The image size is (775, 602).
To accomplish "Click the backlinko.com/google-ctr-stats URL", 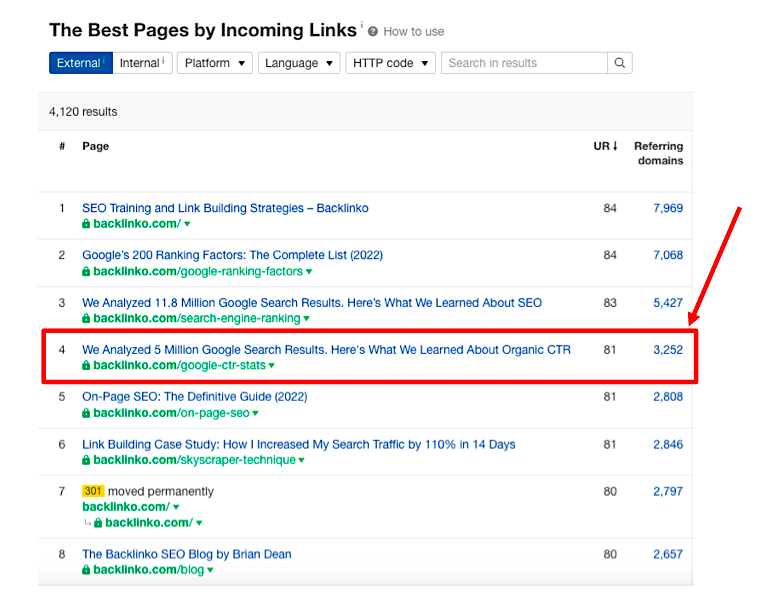I will (179, 366).
